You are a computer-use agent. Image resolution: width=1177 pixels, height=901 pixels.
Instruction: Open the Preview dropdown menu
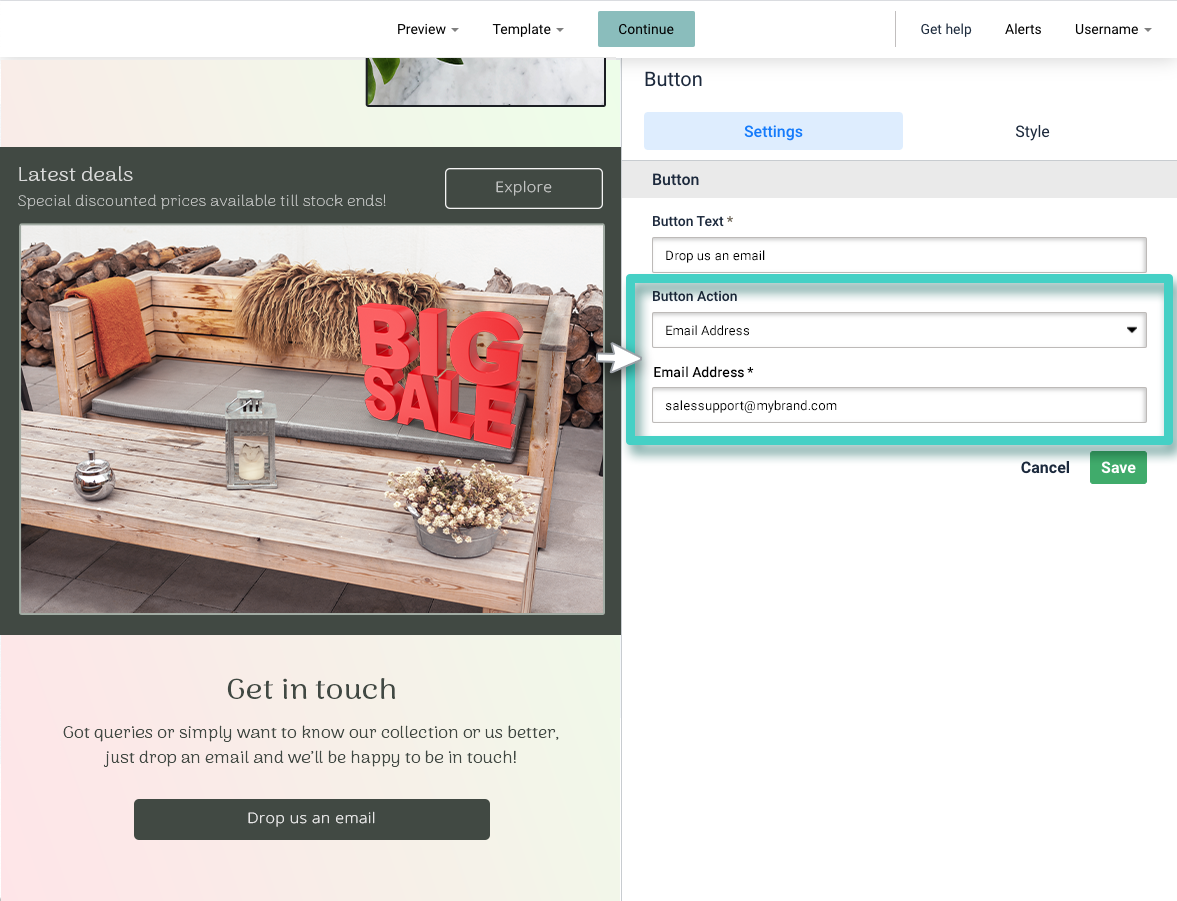coord(427,29)
